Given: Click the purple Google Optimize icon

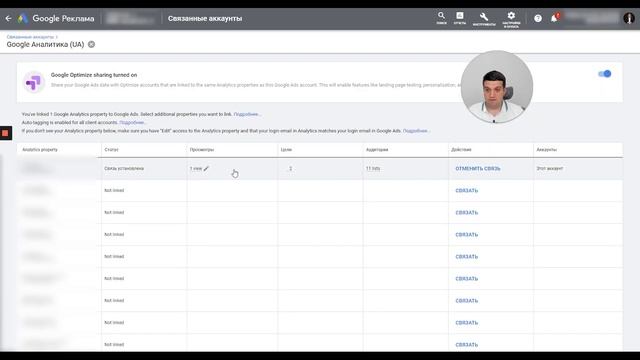Looking at the screenshot, I should coord(34,82).
